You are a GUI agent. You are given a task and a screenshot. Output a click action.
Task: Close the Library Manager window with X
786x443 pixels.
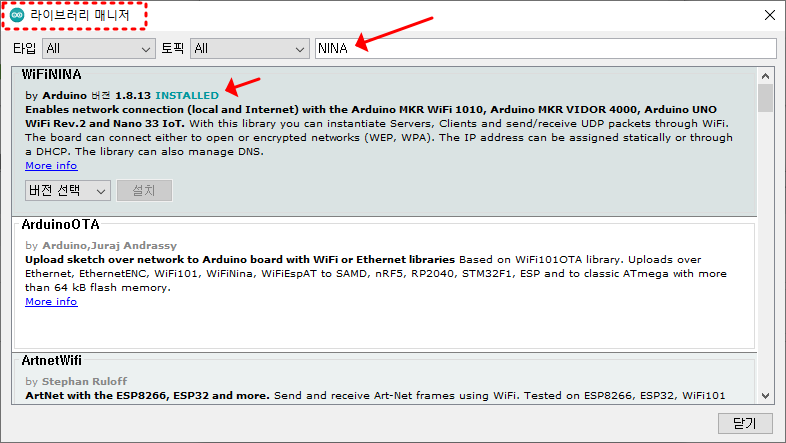769,15
